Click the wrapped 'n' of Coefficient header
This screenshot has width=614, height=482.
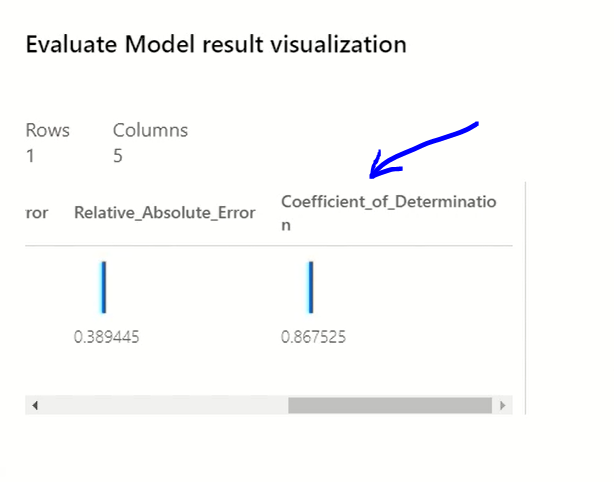[x=286, y=226]
